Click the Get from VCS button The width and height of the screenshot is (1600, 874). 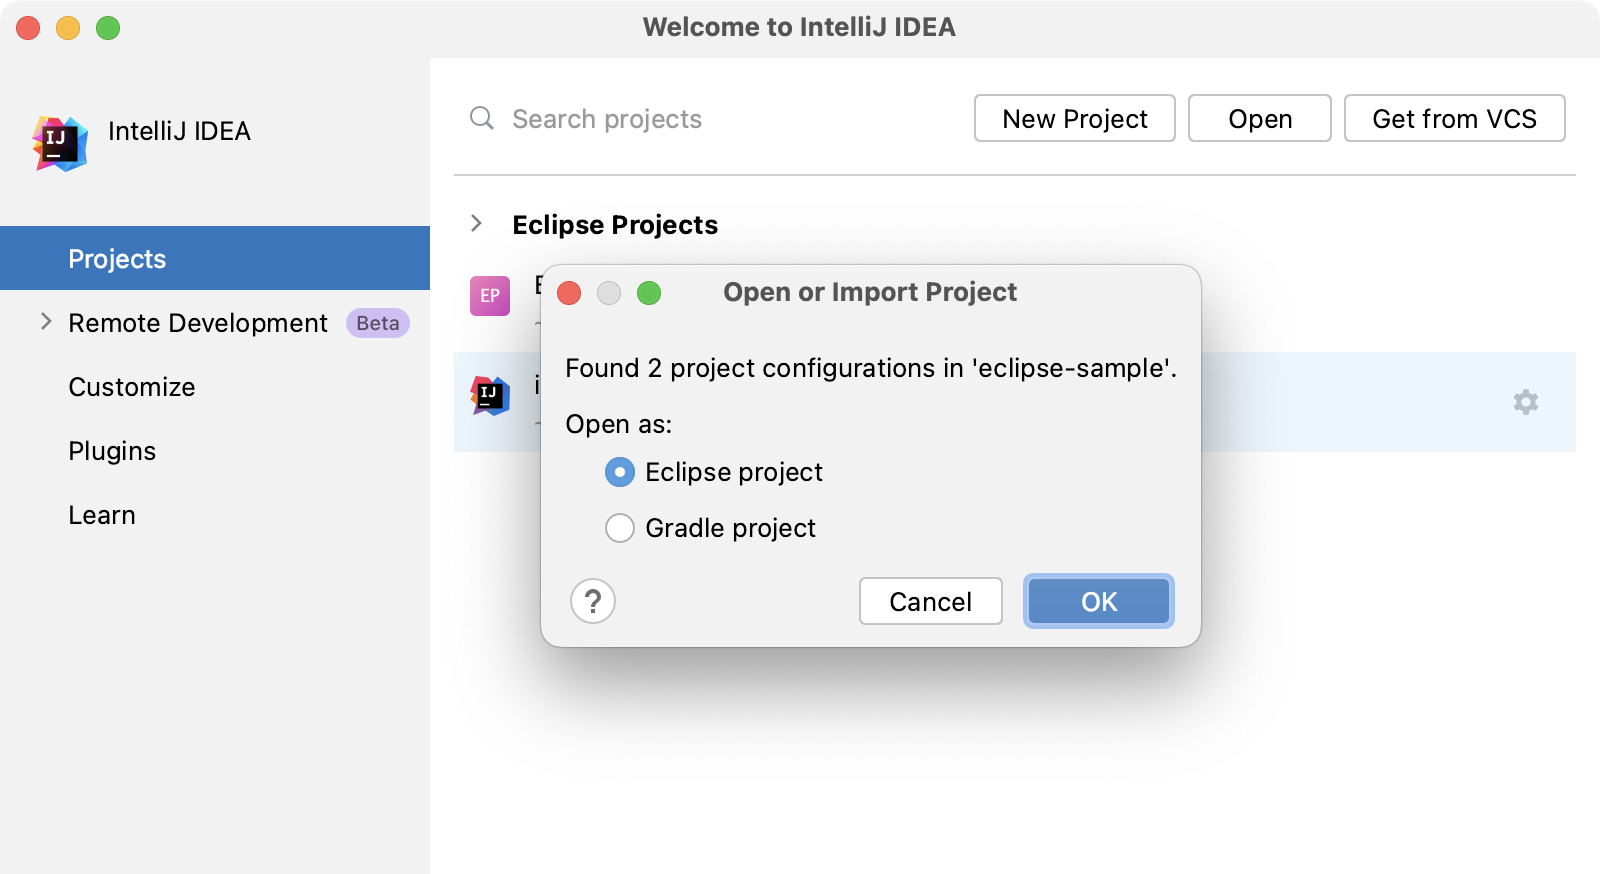(1454, 119)
